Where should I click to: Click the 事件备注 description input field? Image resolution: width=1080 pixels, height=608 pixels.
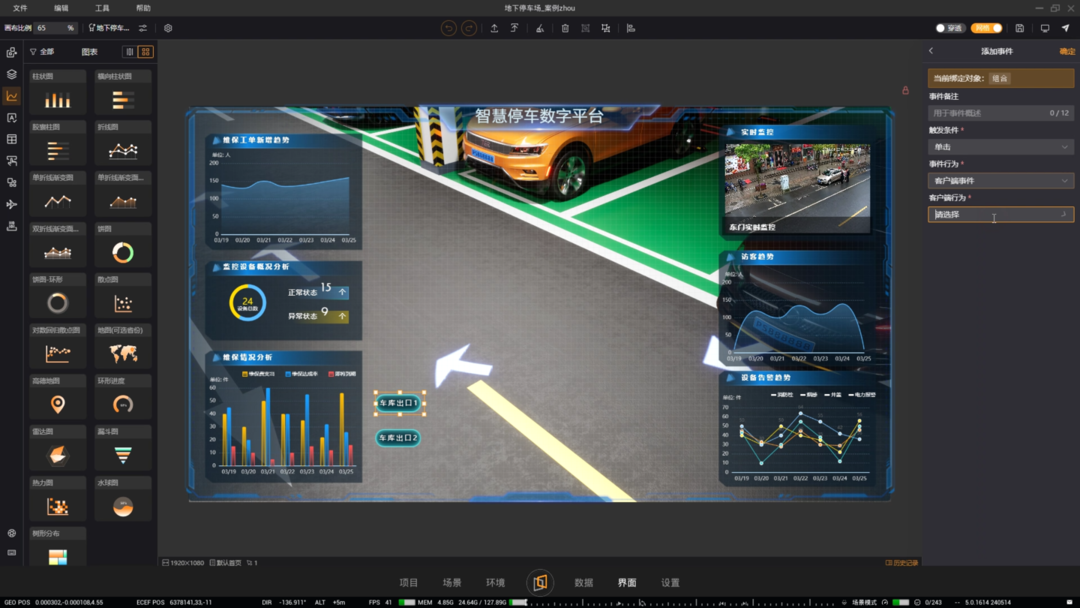990,113
